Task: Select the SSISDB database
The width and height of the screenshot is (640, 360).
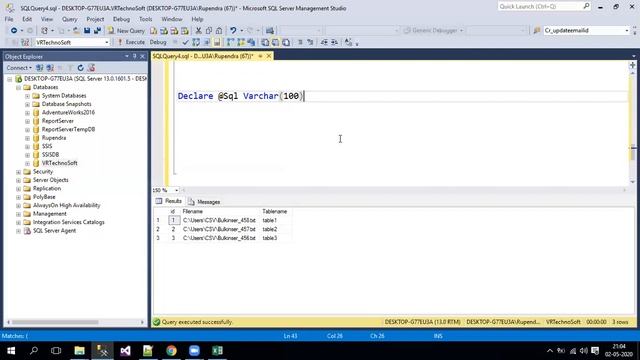Action: point(50,155)
